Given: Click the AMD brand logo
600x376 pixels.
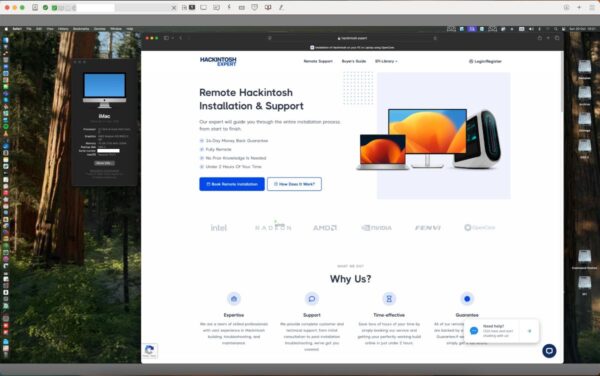Looking at the screenshot, I should click(x=325, y=228).
